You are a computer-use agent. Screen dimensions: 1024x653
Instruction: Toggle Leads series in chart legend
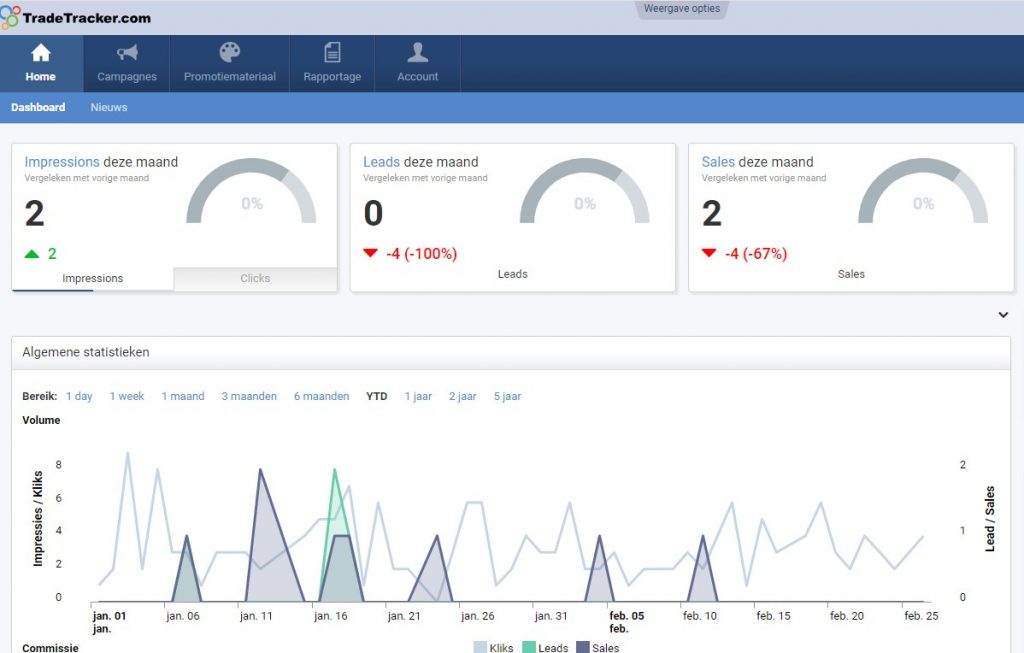click(544, 648)
